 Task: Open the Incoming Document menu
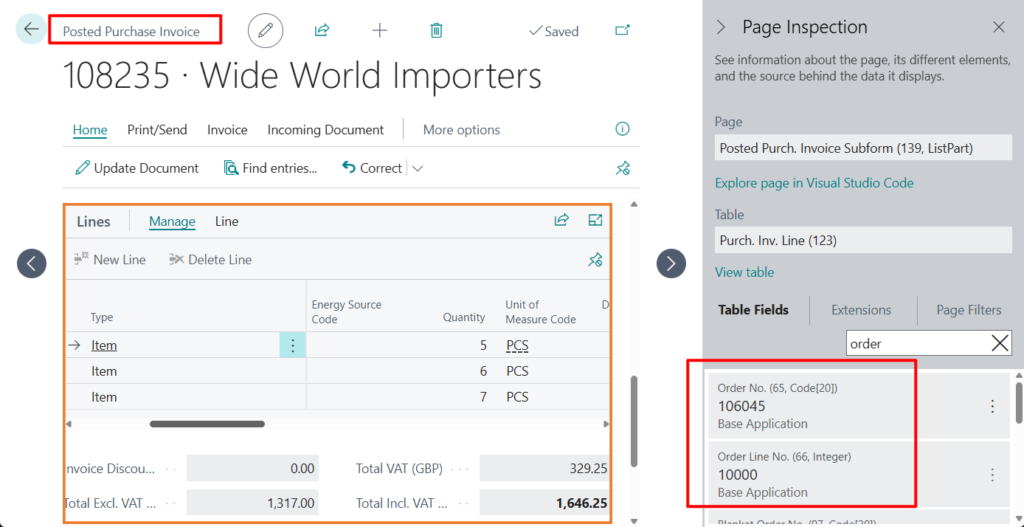click(325, 130)
